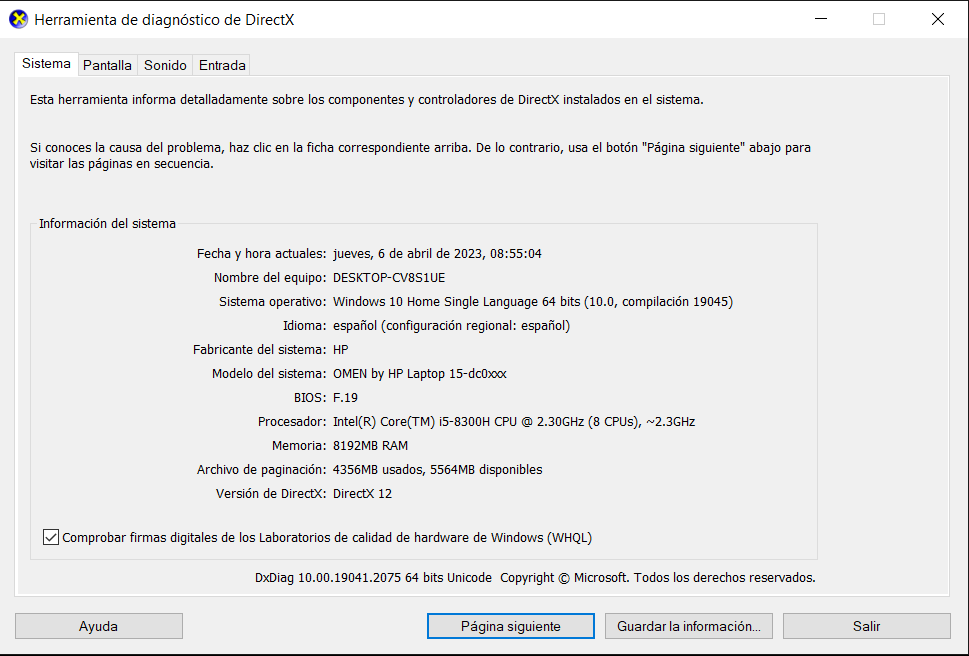Click the DirectX logo icon in the title bar

19,19
